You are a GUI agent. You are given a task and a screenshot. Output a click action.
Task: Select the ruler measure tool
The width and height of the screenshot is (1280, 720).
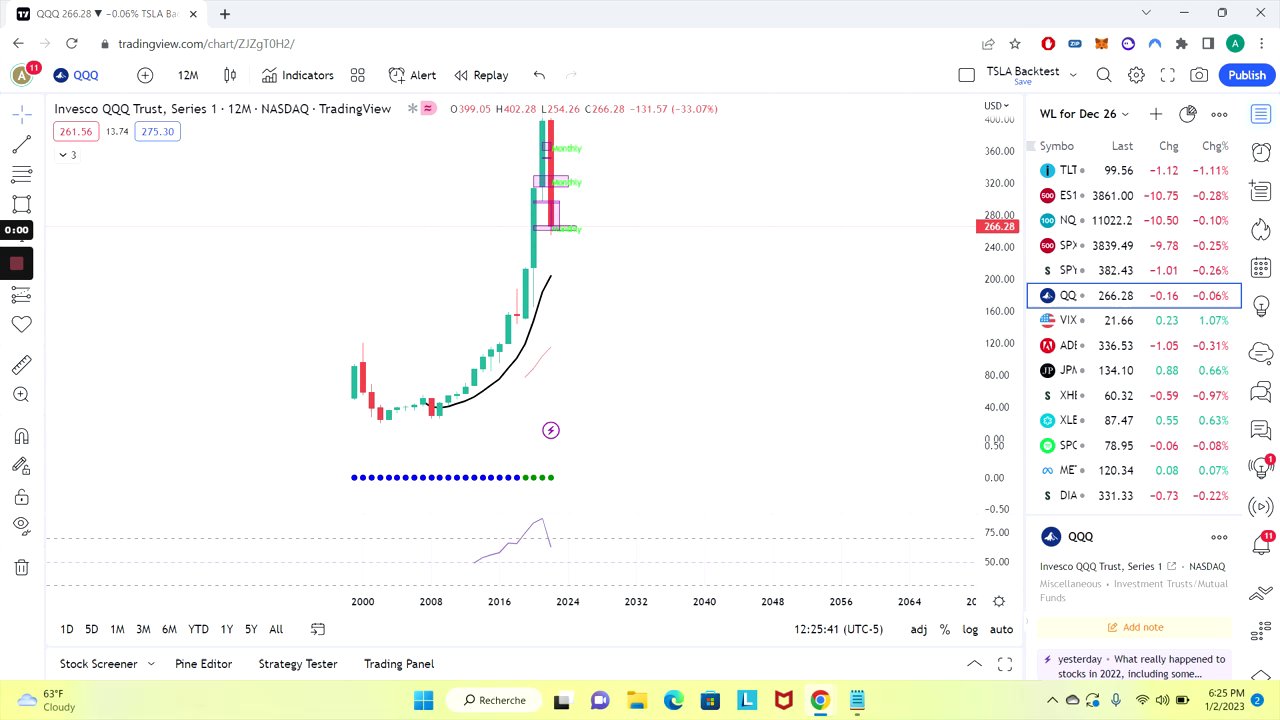21,365
